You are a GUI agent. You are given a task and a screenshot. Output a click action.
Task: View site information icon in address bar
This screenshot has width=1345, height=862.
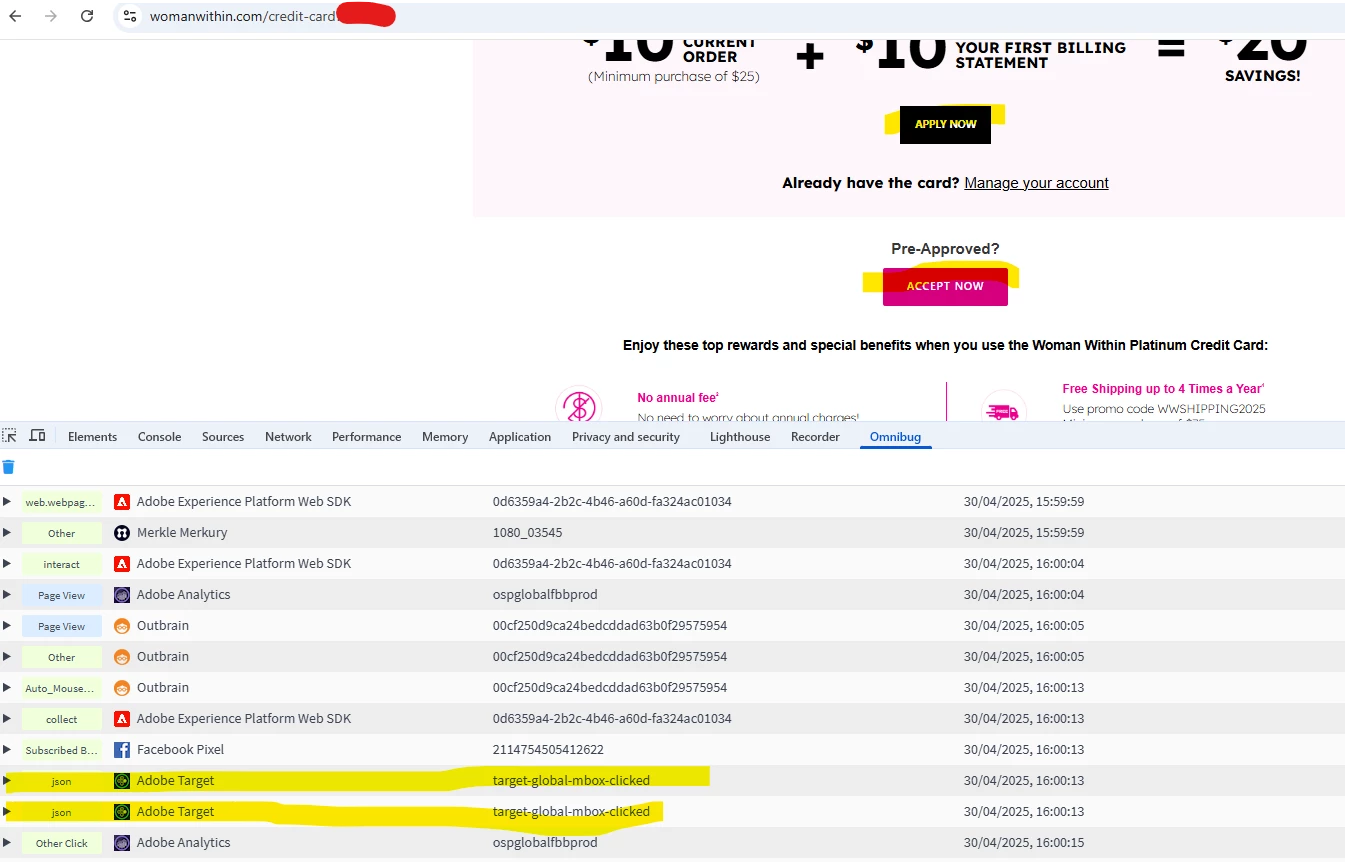pyautogui.click(x=130, y=16)
